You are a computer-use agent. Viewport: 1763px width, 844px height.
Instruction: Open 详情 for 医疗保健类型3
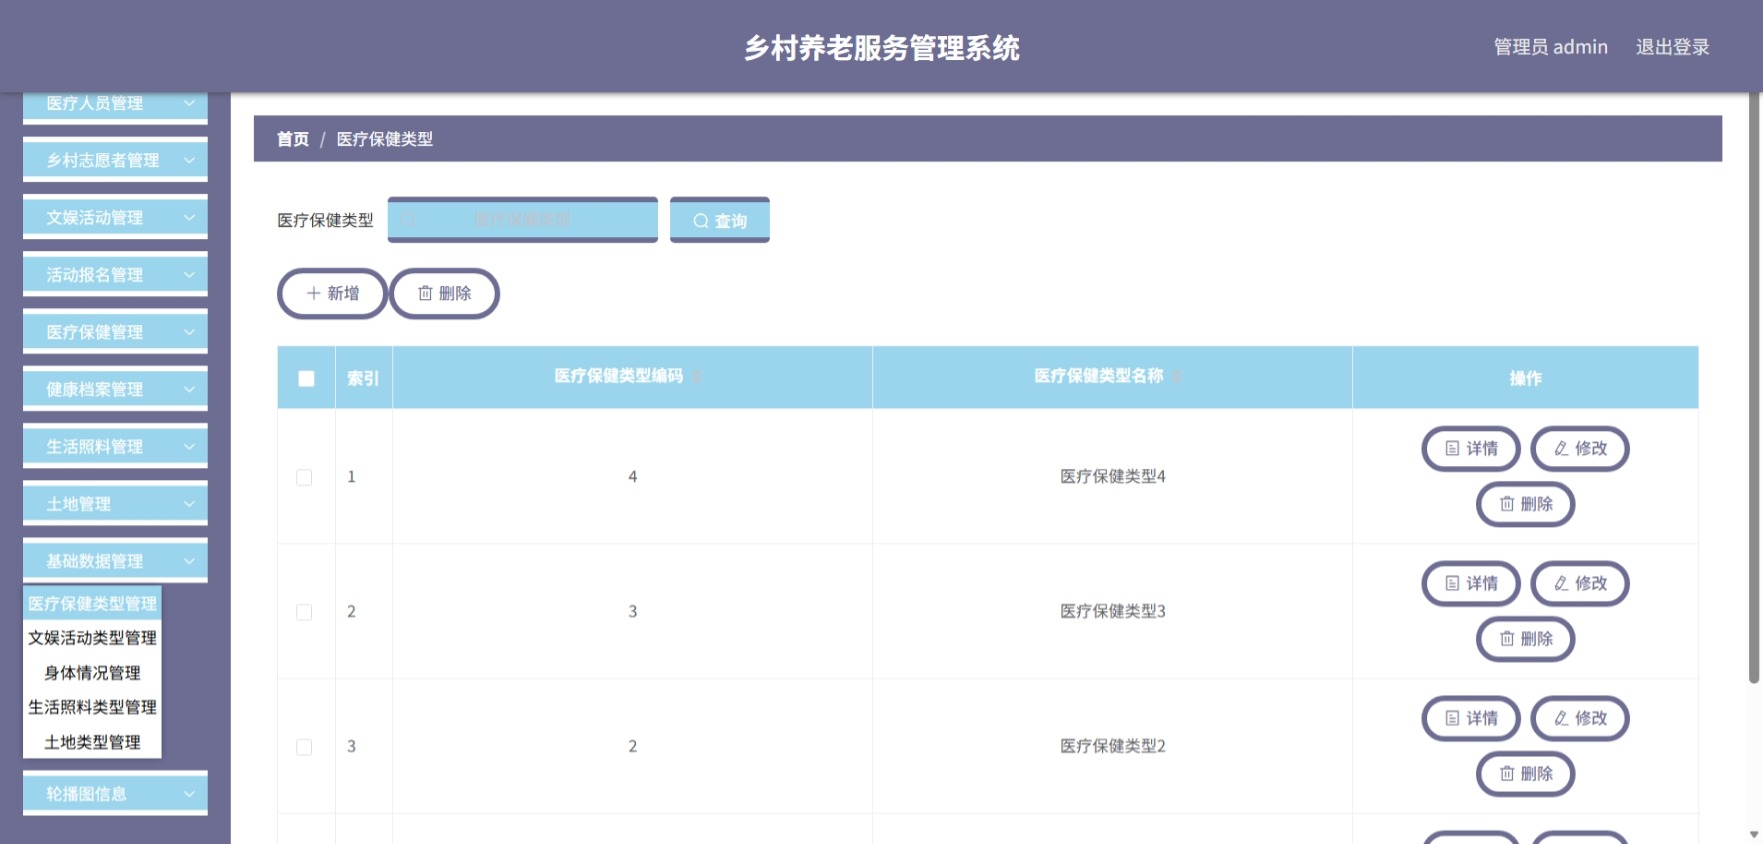pyautogui.click(x=1471, y=583)
